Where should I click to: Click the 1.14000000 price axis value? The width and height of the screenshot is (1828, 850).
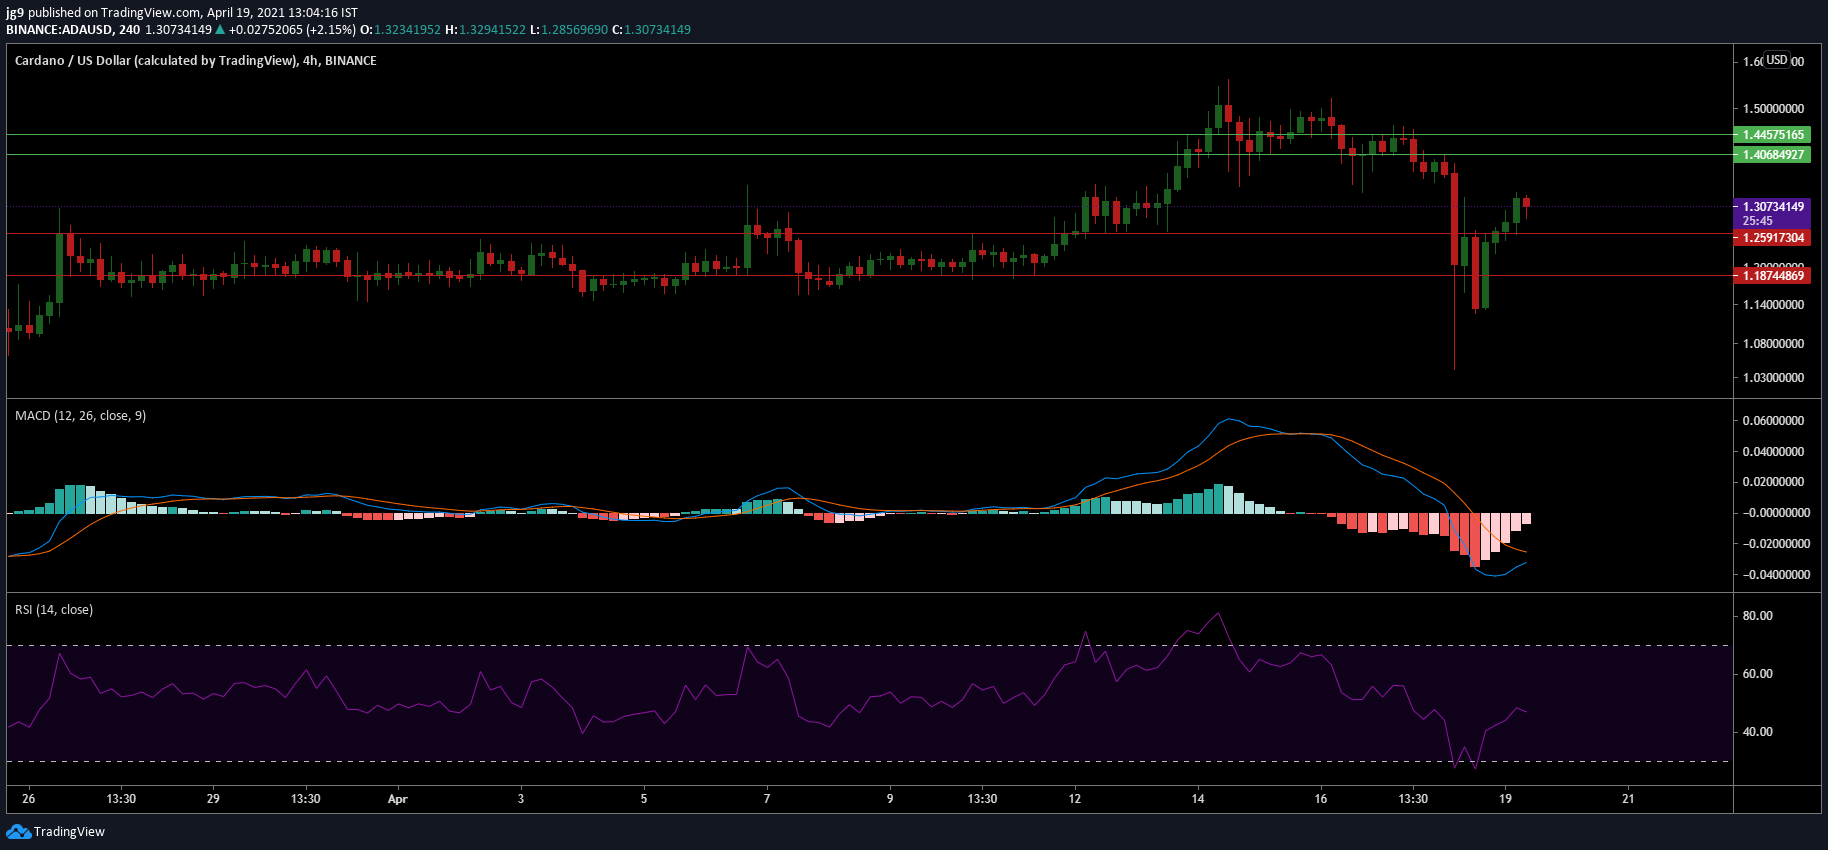click(1773, 305)
